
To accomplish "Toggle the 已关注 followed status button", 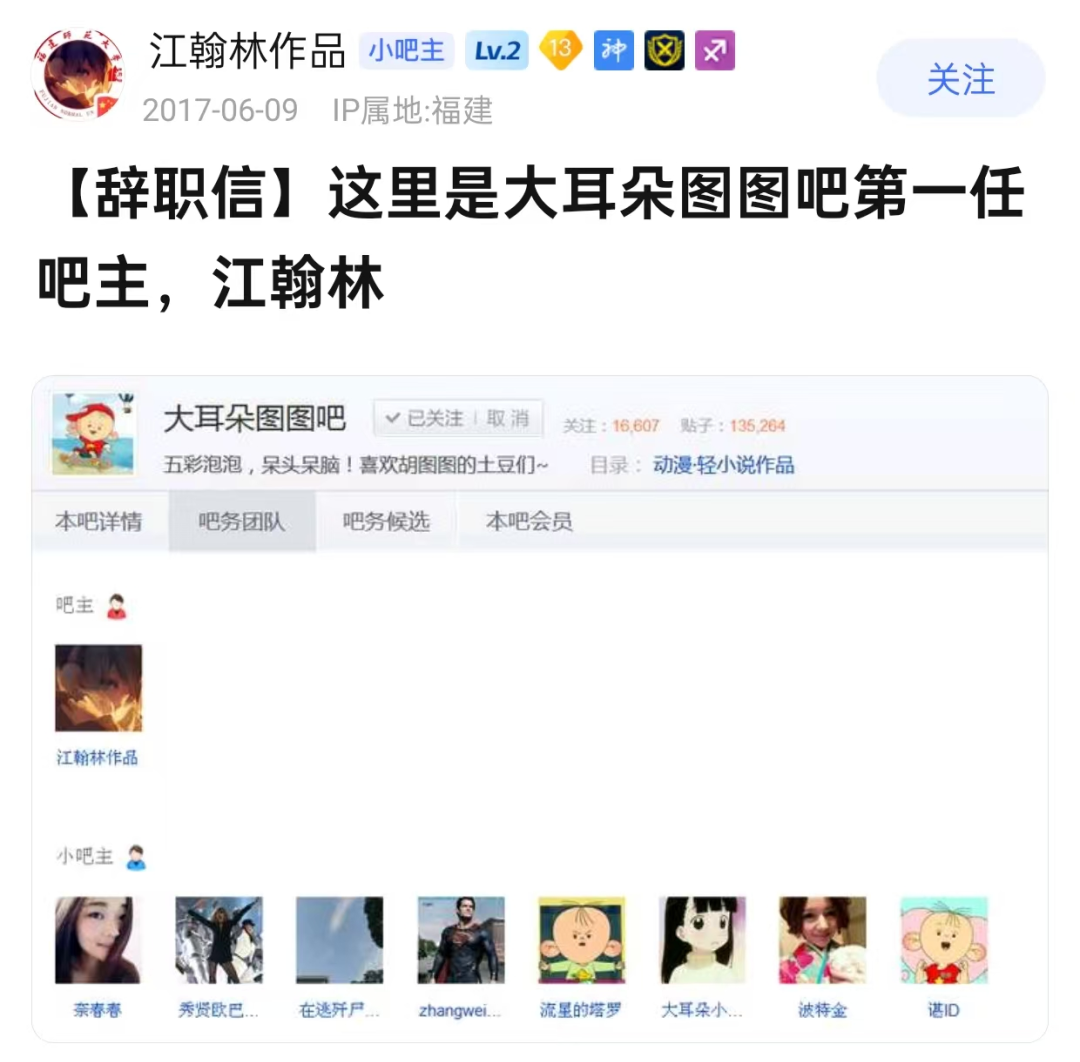I will point(424,418).
